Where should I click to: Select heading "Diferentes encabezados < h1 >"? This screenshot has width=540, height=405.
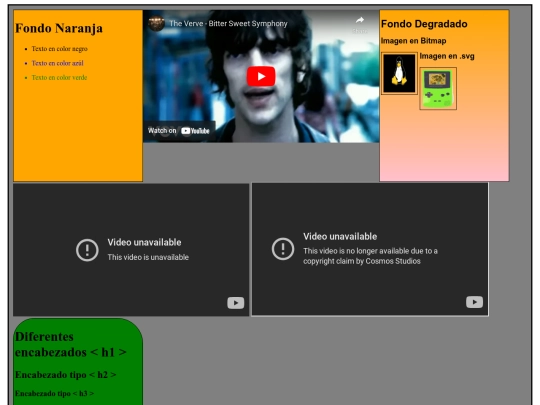[71, 344]
